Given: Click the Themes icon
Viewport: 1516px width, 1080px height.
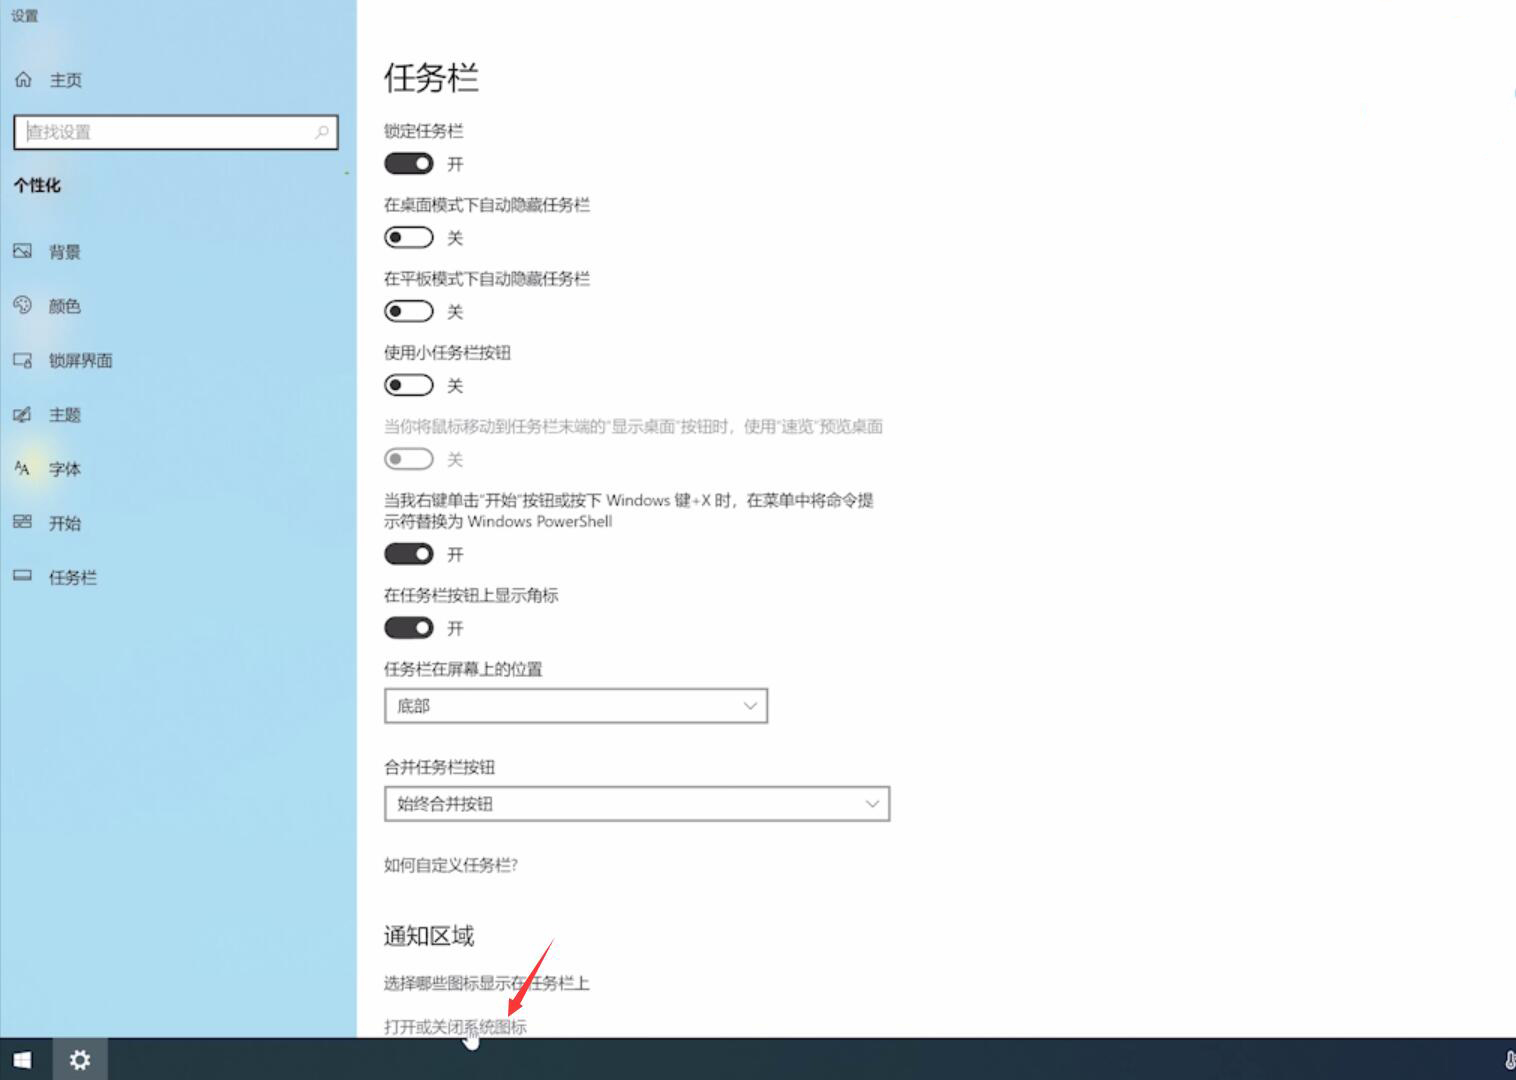Looking at the screenshot, I should pos(23,414).
